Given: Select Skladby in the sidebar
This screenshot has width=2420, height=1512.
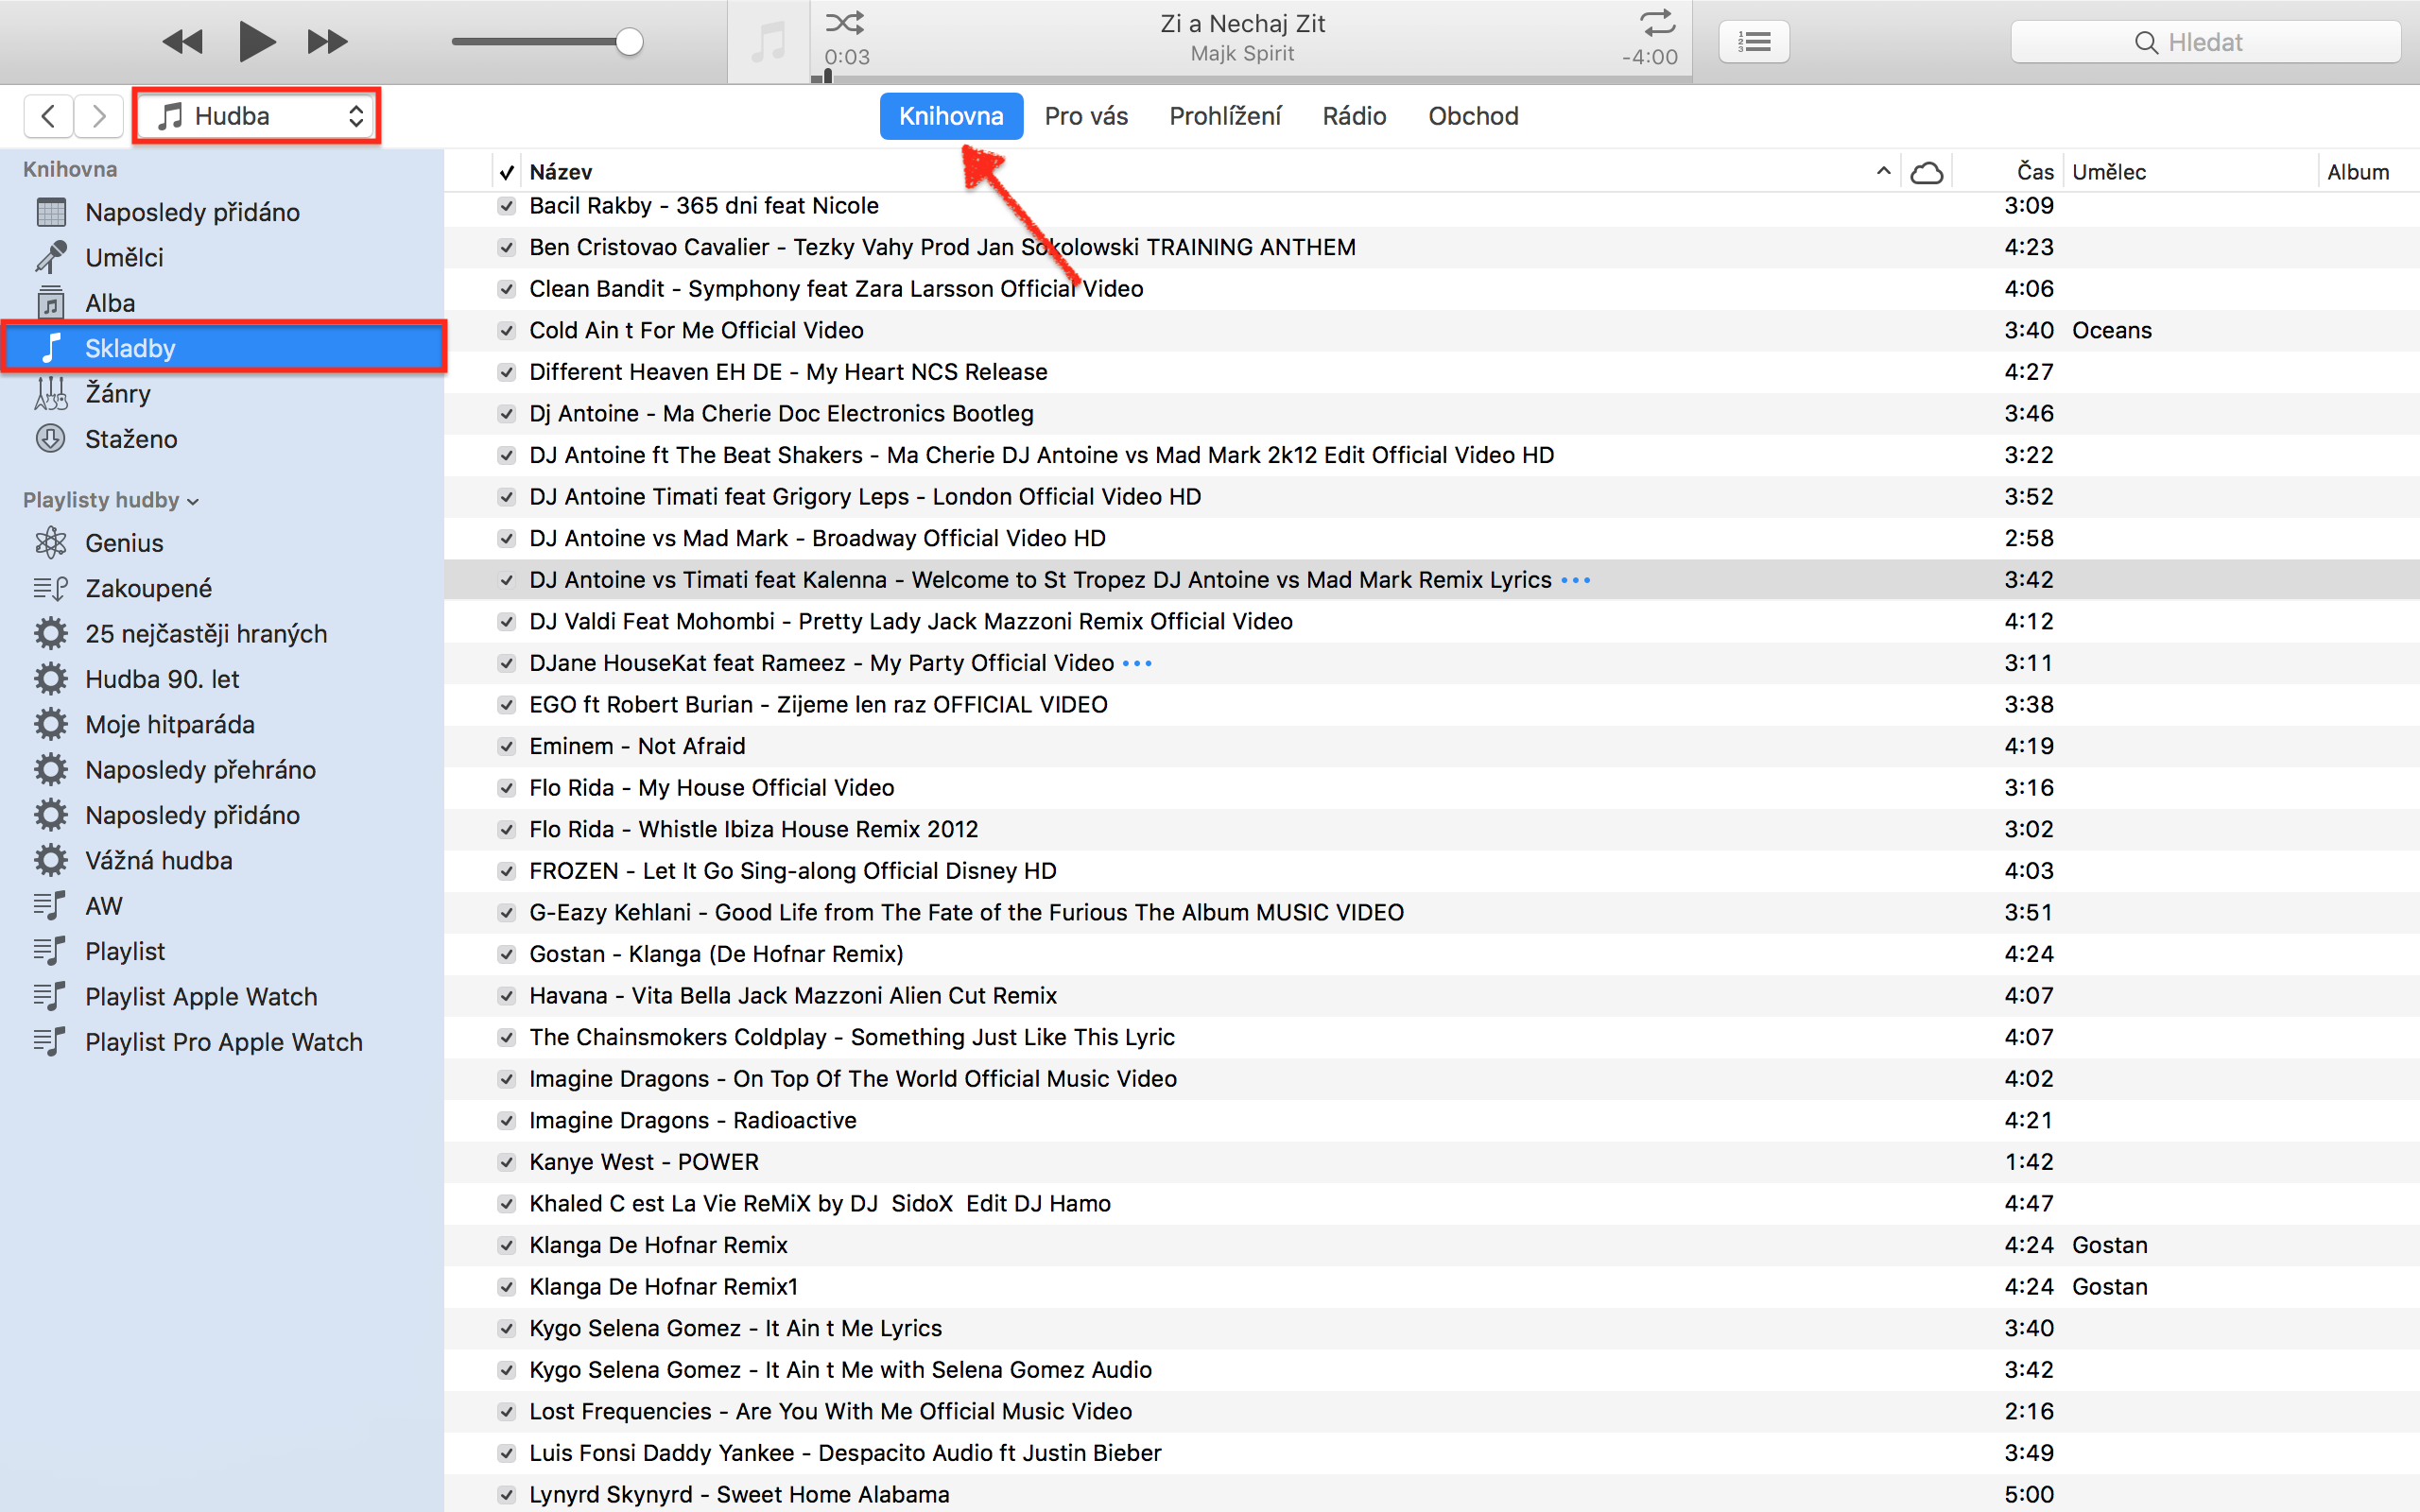Looking at the screenshot, I should point(222,348).
